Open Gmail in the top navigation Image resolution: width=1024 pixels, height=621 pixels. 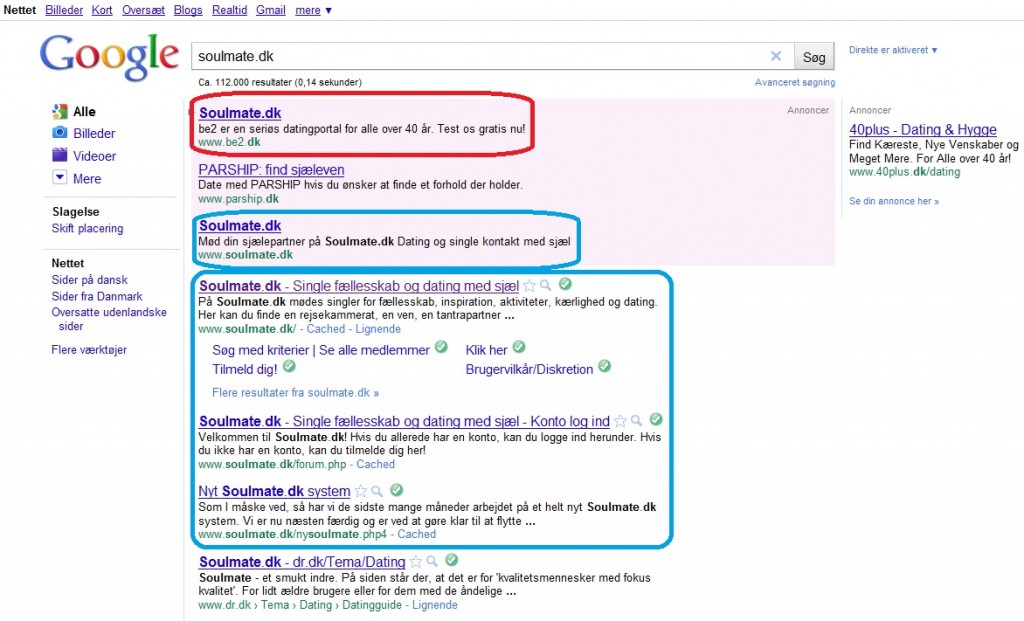pos(270,10)
